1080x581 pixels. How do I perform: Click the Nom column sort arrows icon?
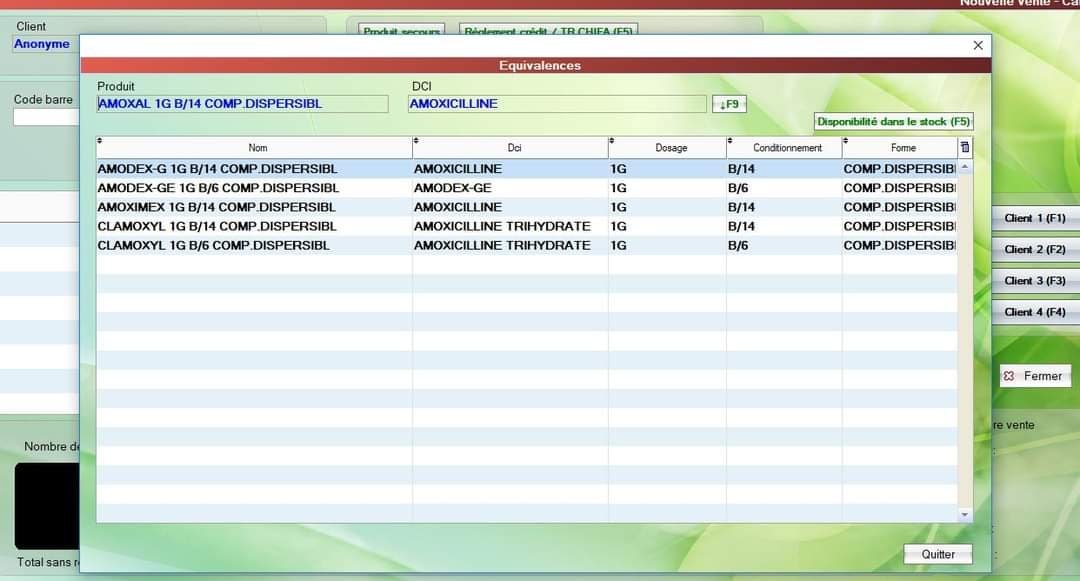pyautogui.click(x=100, y=140)
